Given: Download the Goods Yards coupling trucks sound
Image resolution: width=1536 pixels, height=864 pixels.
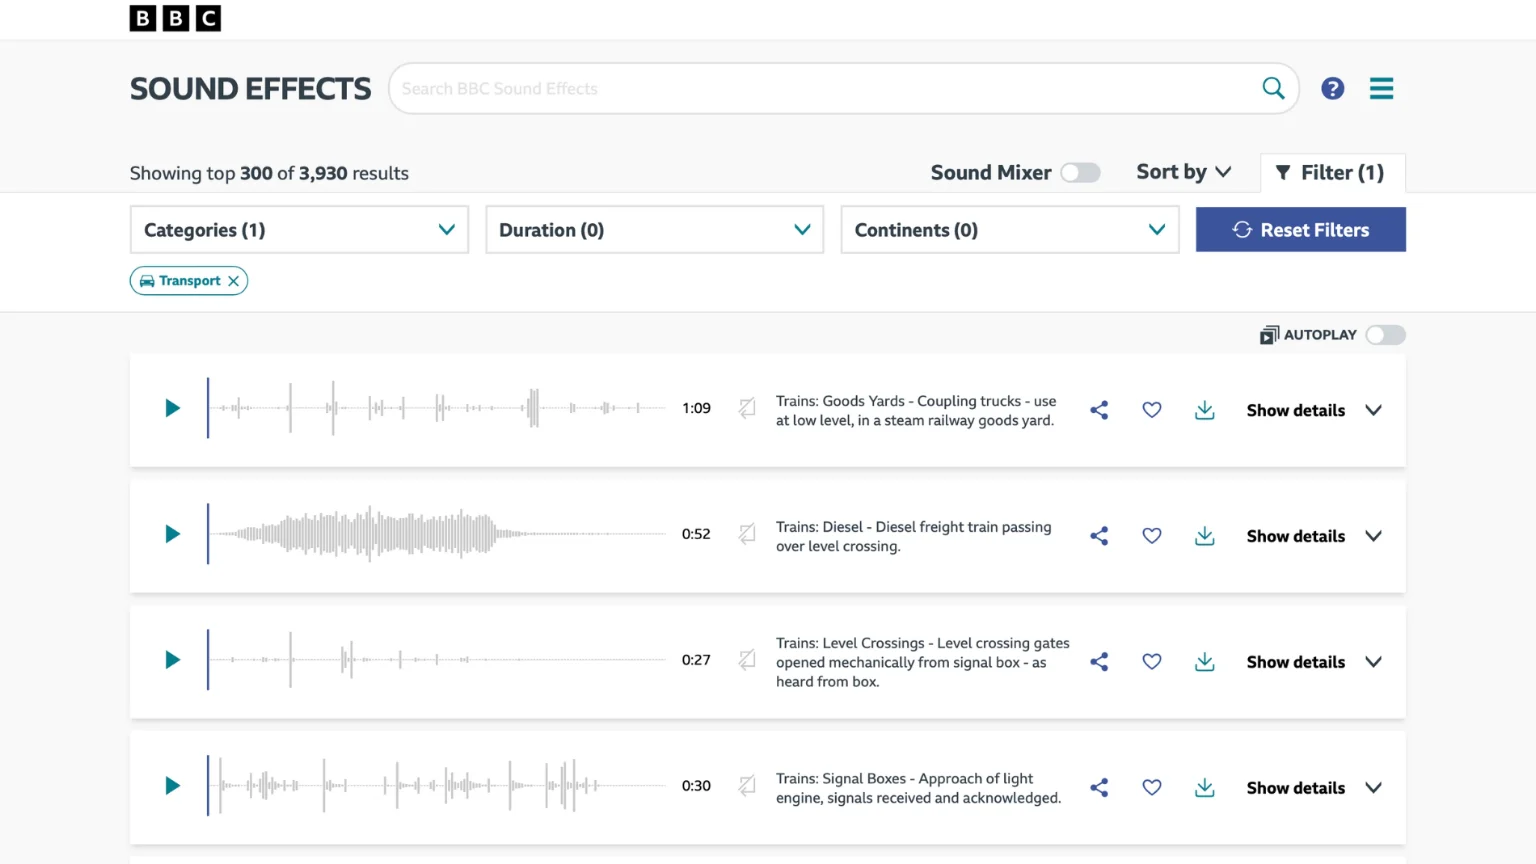Looking at the screenshot, I should 1205,410.
